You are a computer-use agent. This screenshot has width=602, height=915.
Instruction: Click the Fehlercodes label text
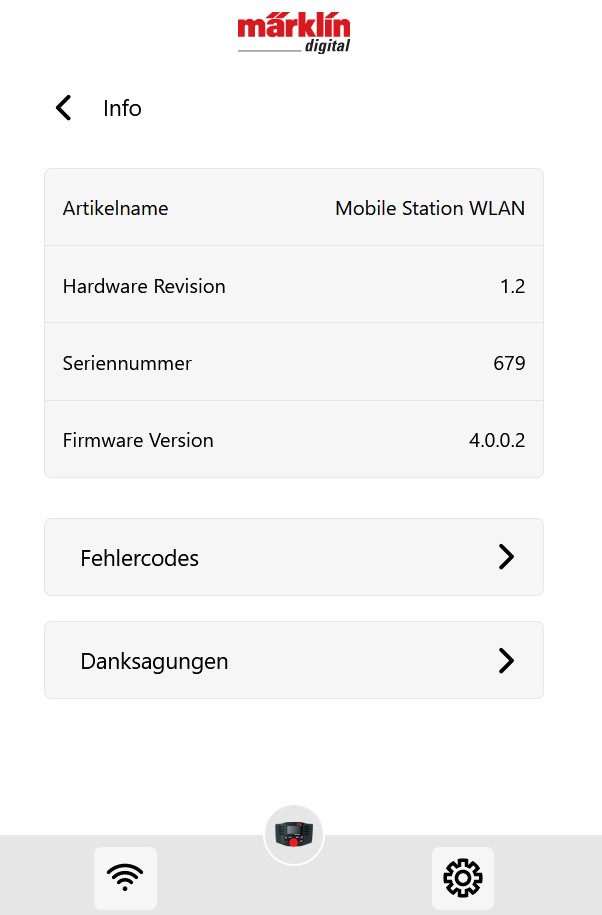(x=139, y=558)
